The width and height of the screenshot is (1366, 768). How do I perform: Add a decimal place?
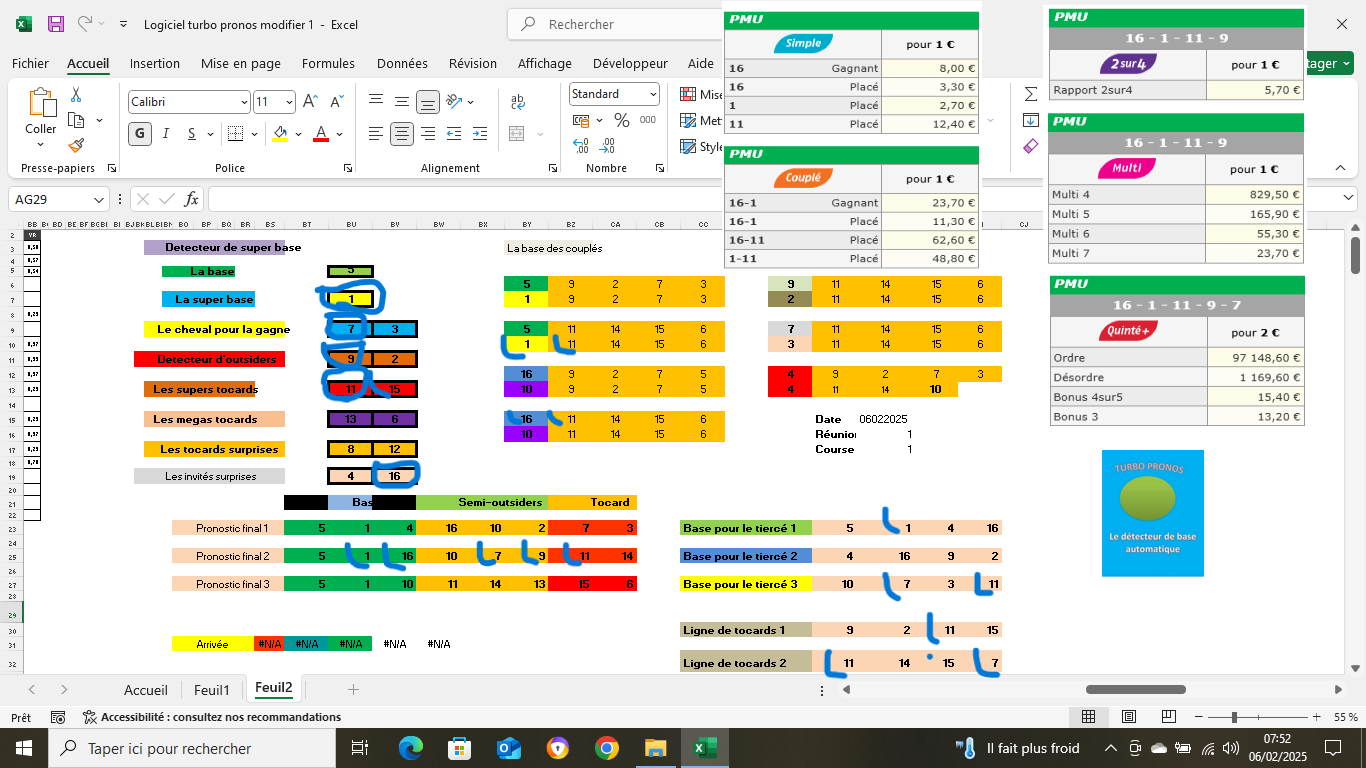[x=581, y=146]
